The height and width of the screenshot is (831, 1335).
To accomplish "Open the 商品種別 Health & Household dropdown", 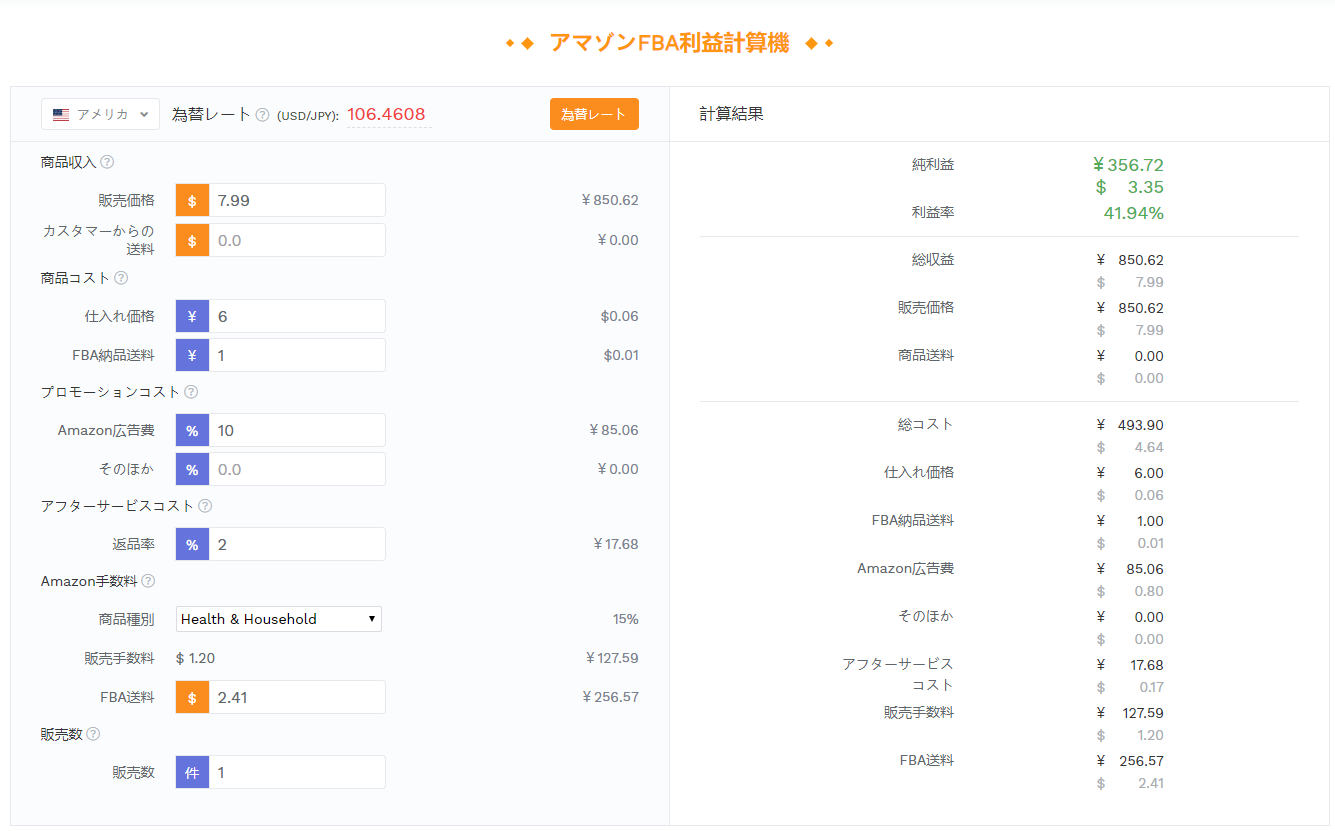I will click(x=279, y=619).
